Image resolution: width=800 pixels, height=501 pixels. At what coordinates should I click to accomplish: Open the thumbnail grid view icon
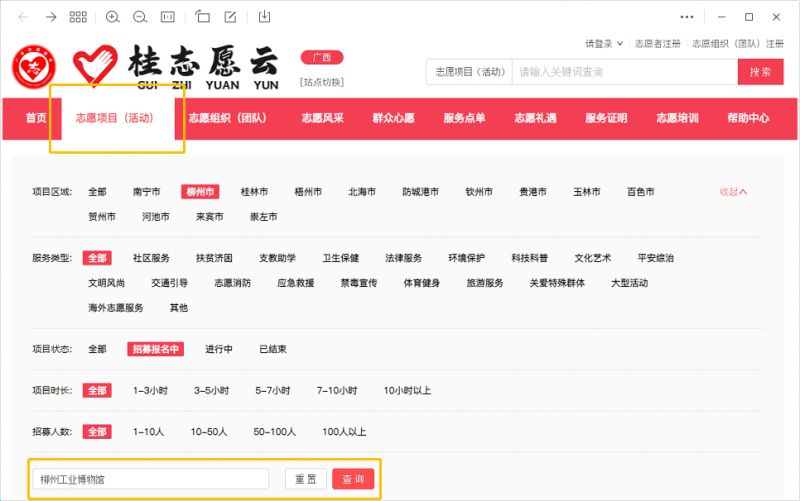tap(78, 17)
